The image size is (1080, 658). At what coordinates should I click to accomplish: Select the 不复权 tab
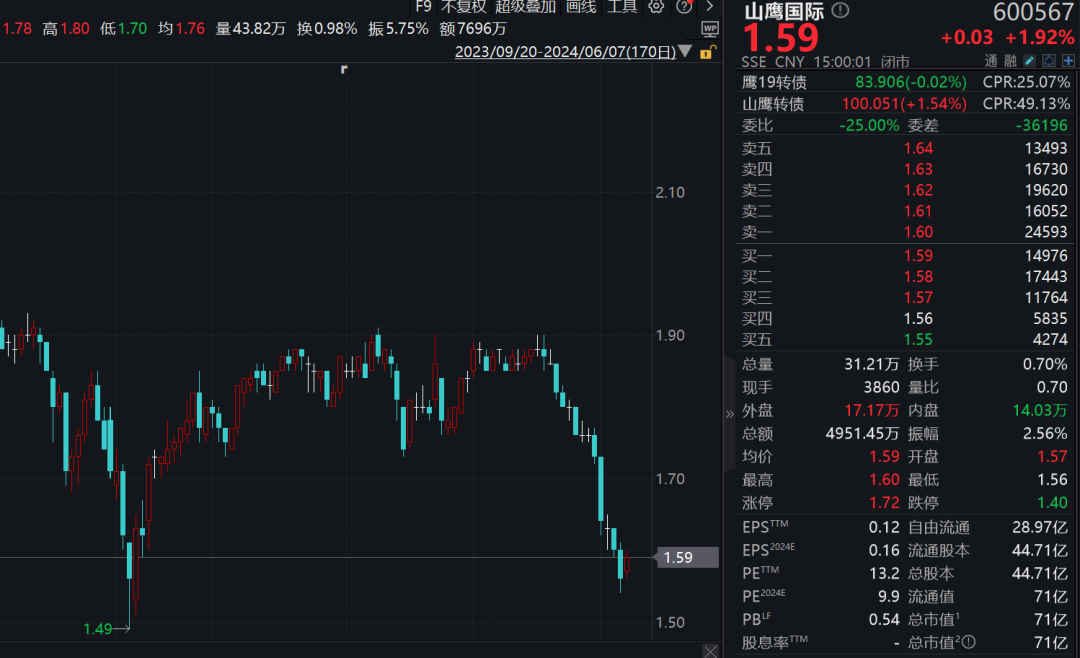pos(462,6)
